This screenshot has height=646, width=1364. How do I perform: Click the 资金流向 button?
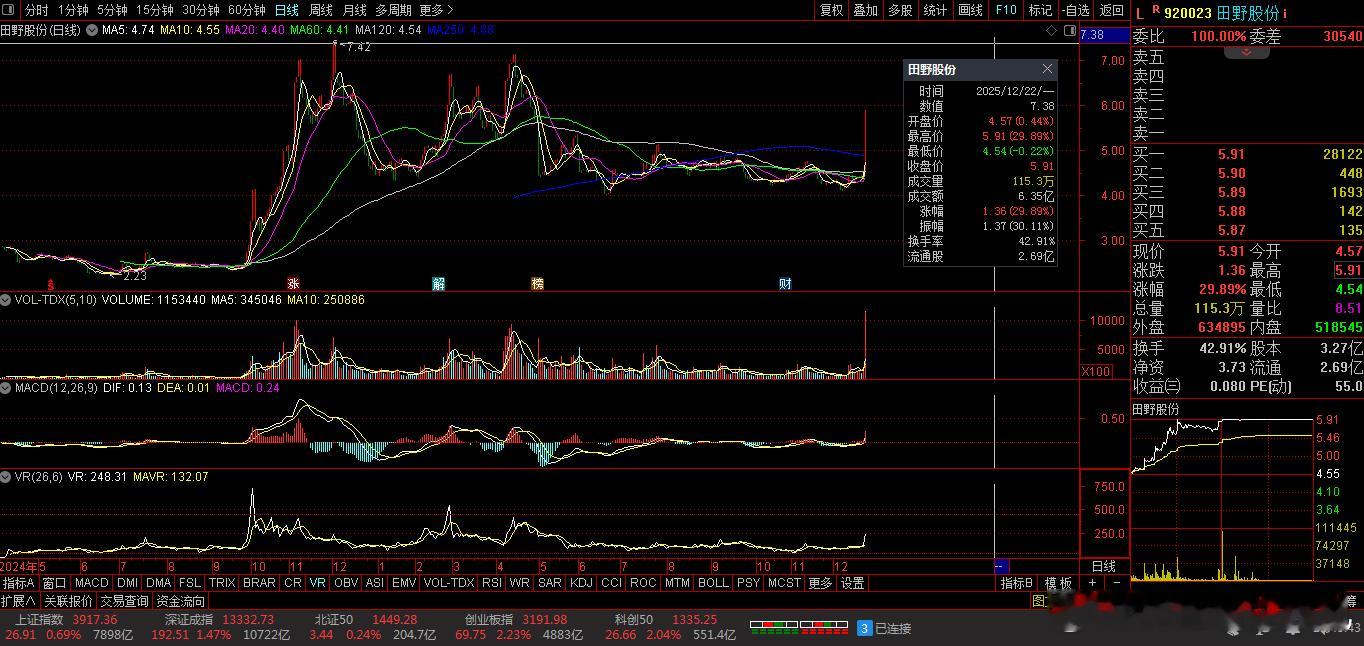[181, 601]
